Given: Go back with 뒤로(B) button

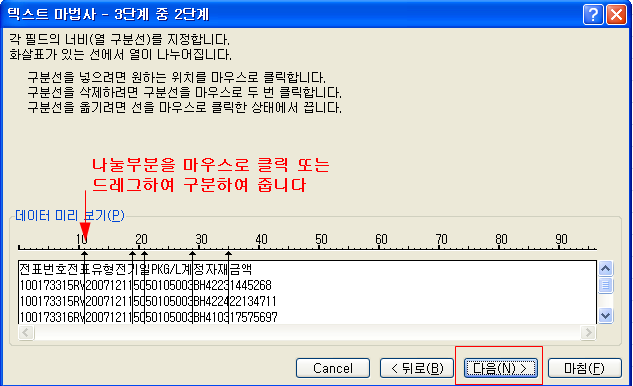Looking at the screenshot, I should (417, 368).
